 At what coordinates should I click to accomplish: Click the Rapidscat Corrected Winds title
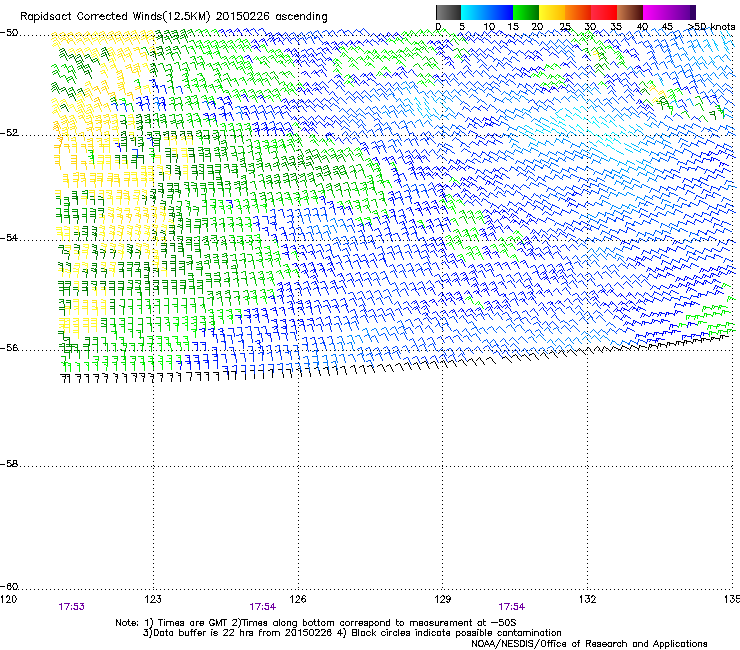174,17
